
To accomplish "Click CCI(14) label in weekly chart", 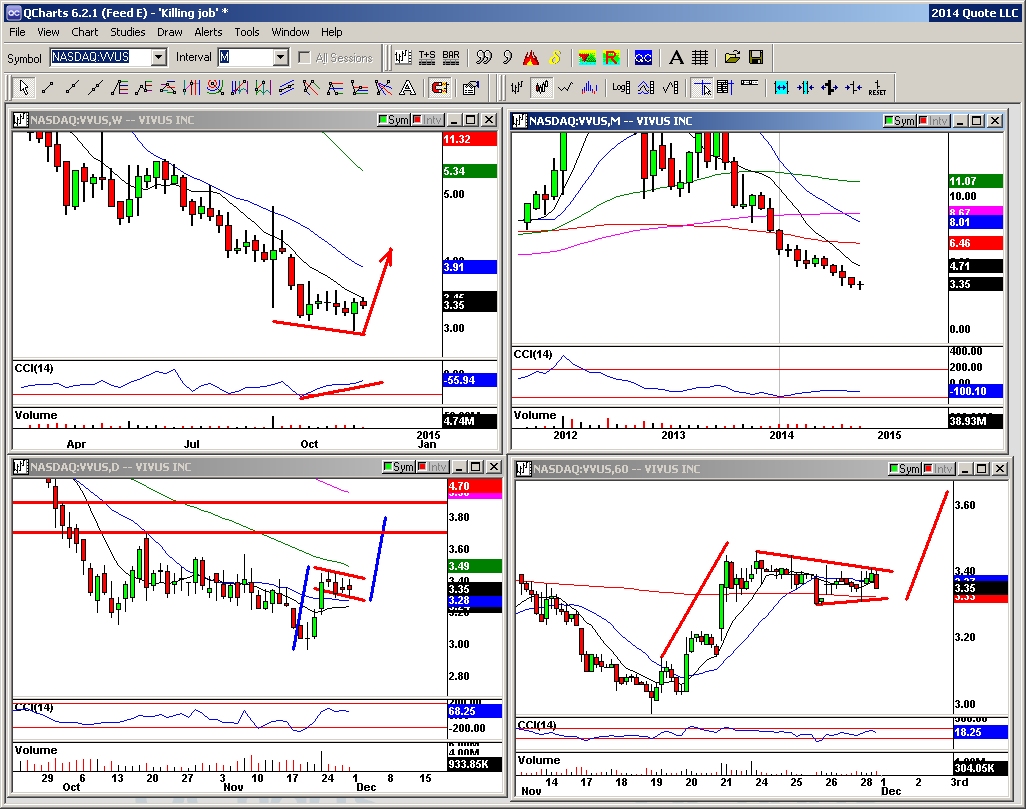I will [x=34, y=369].
